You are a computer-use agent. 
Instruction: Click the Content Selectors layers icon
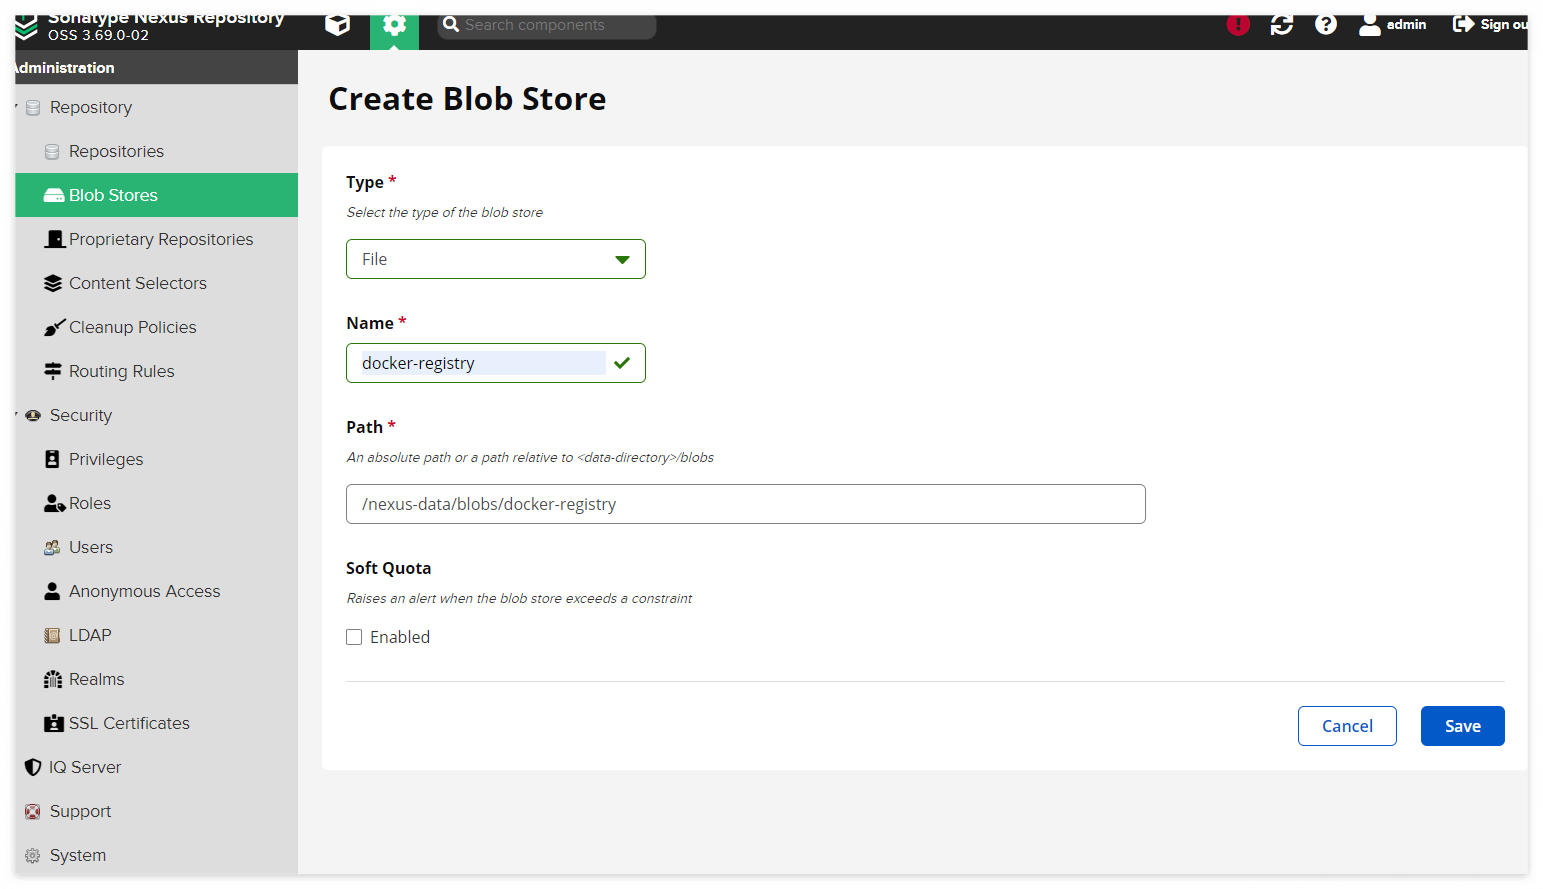click(x=53, y=284)
